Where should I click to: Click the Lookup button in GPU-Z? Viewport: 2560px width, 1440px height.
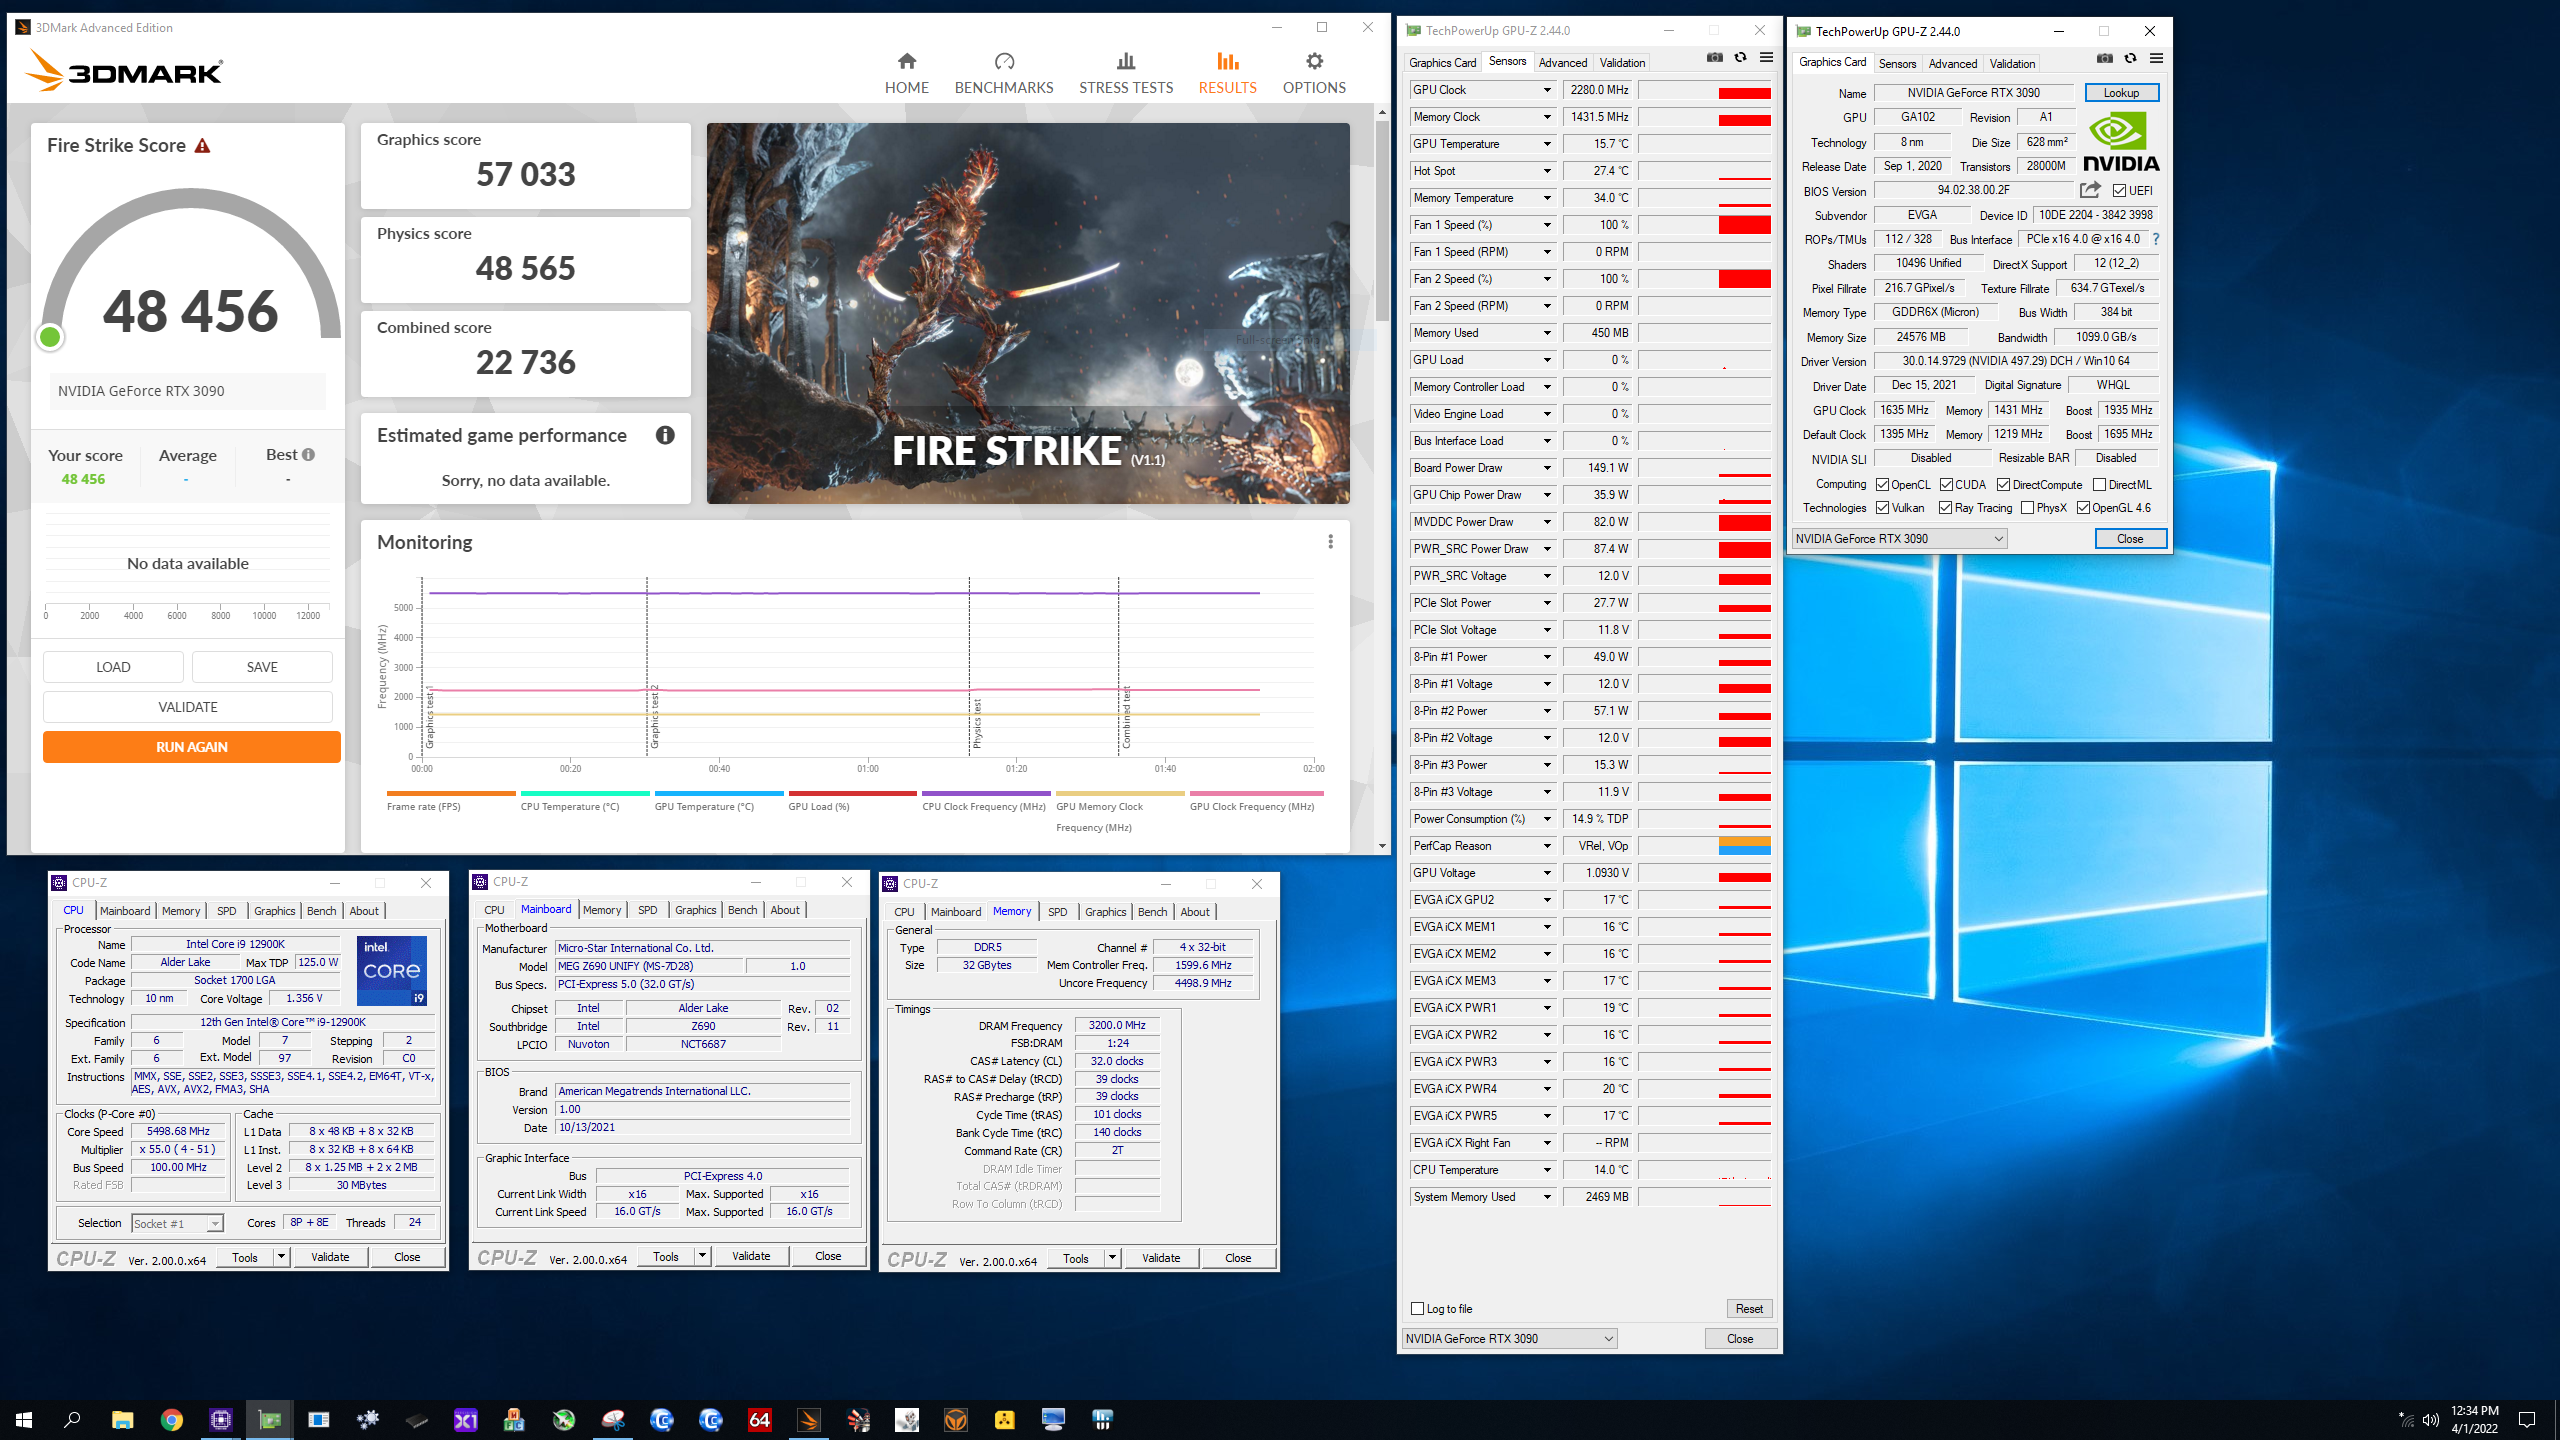[2121, 92]
